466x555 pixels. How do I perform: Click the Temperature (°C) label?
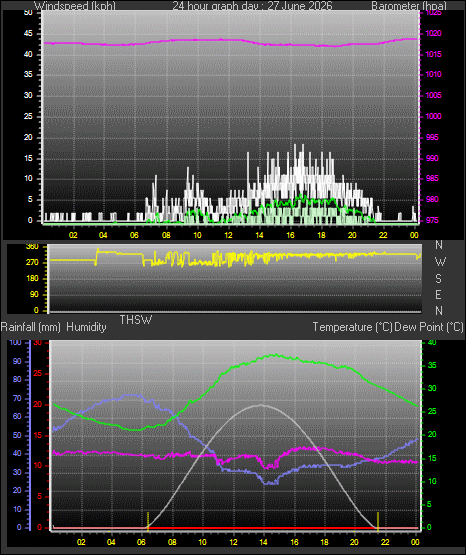click(352, 327)
